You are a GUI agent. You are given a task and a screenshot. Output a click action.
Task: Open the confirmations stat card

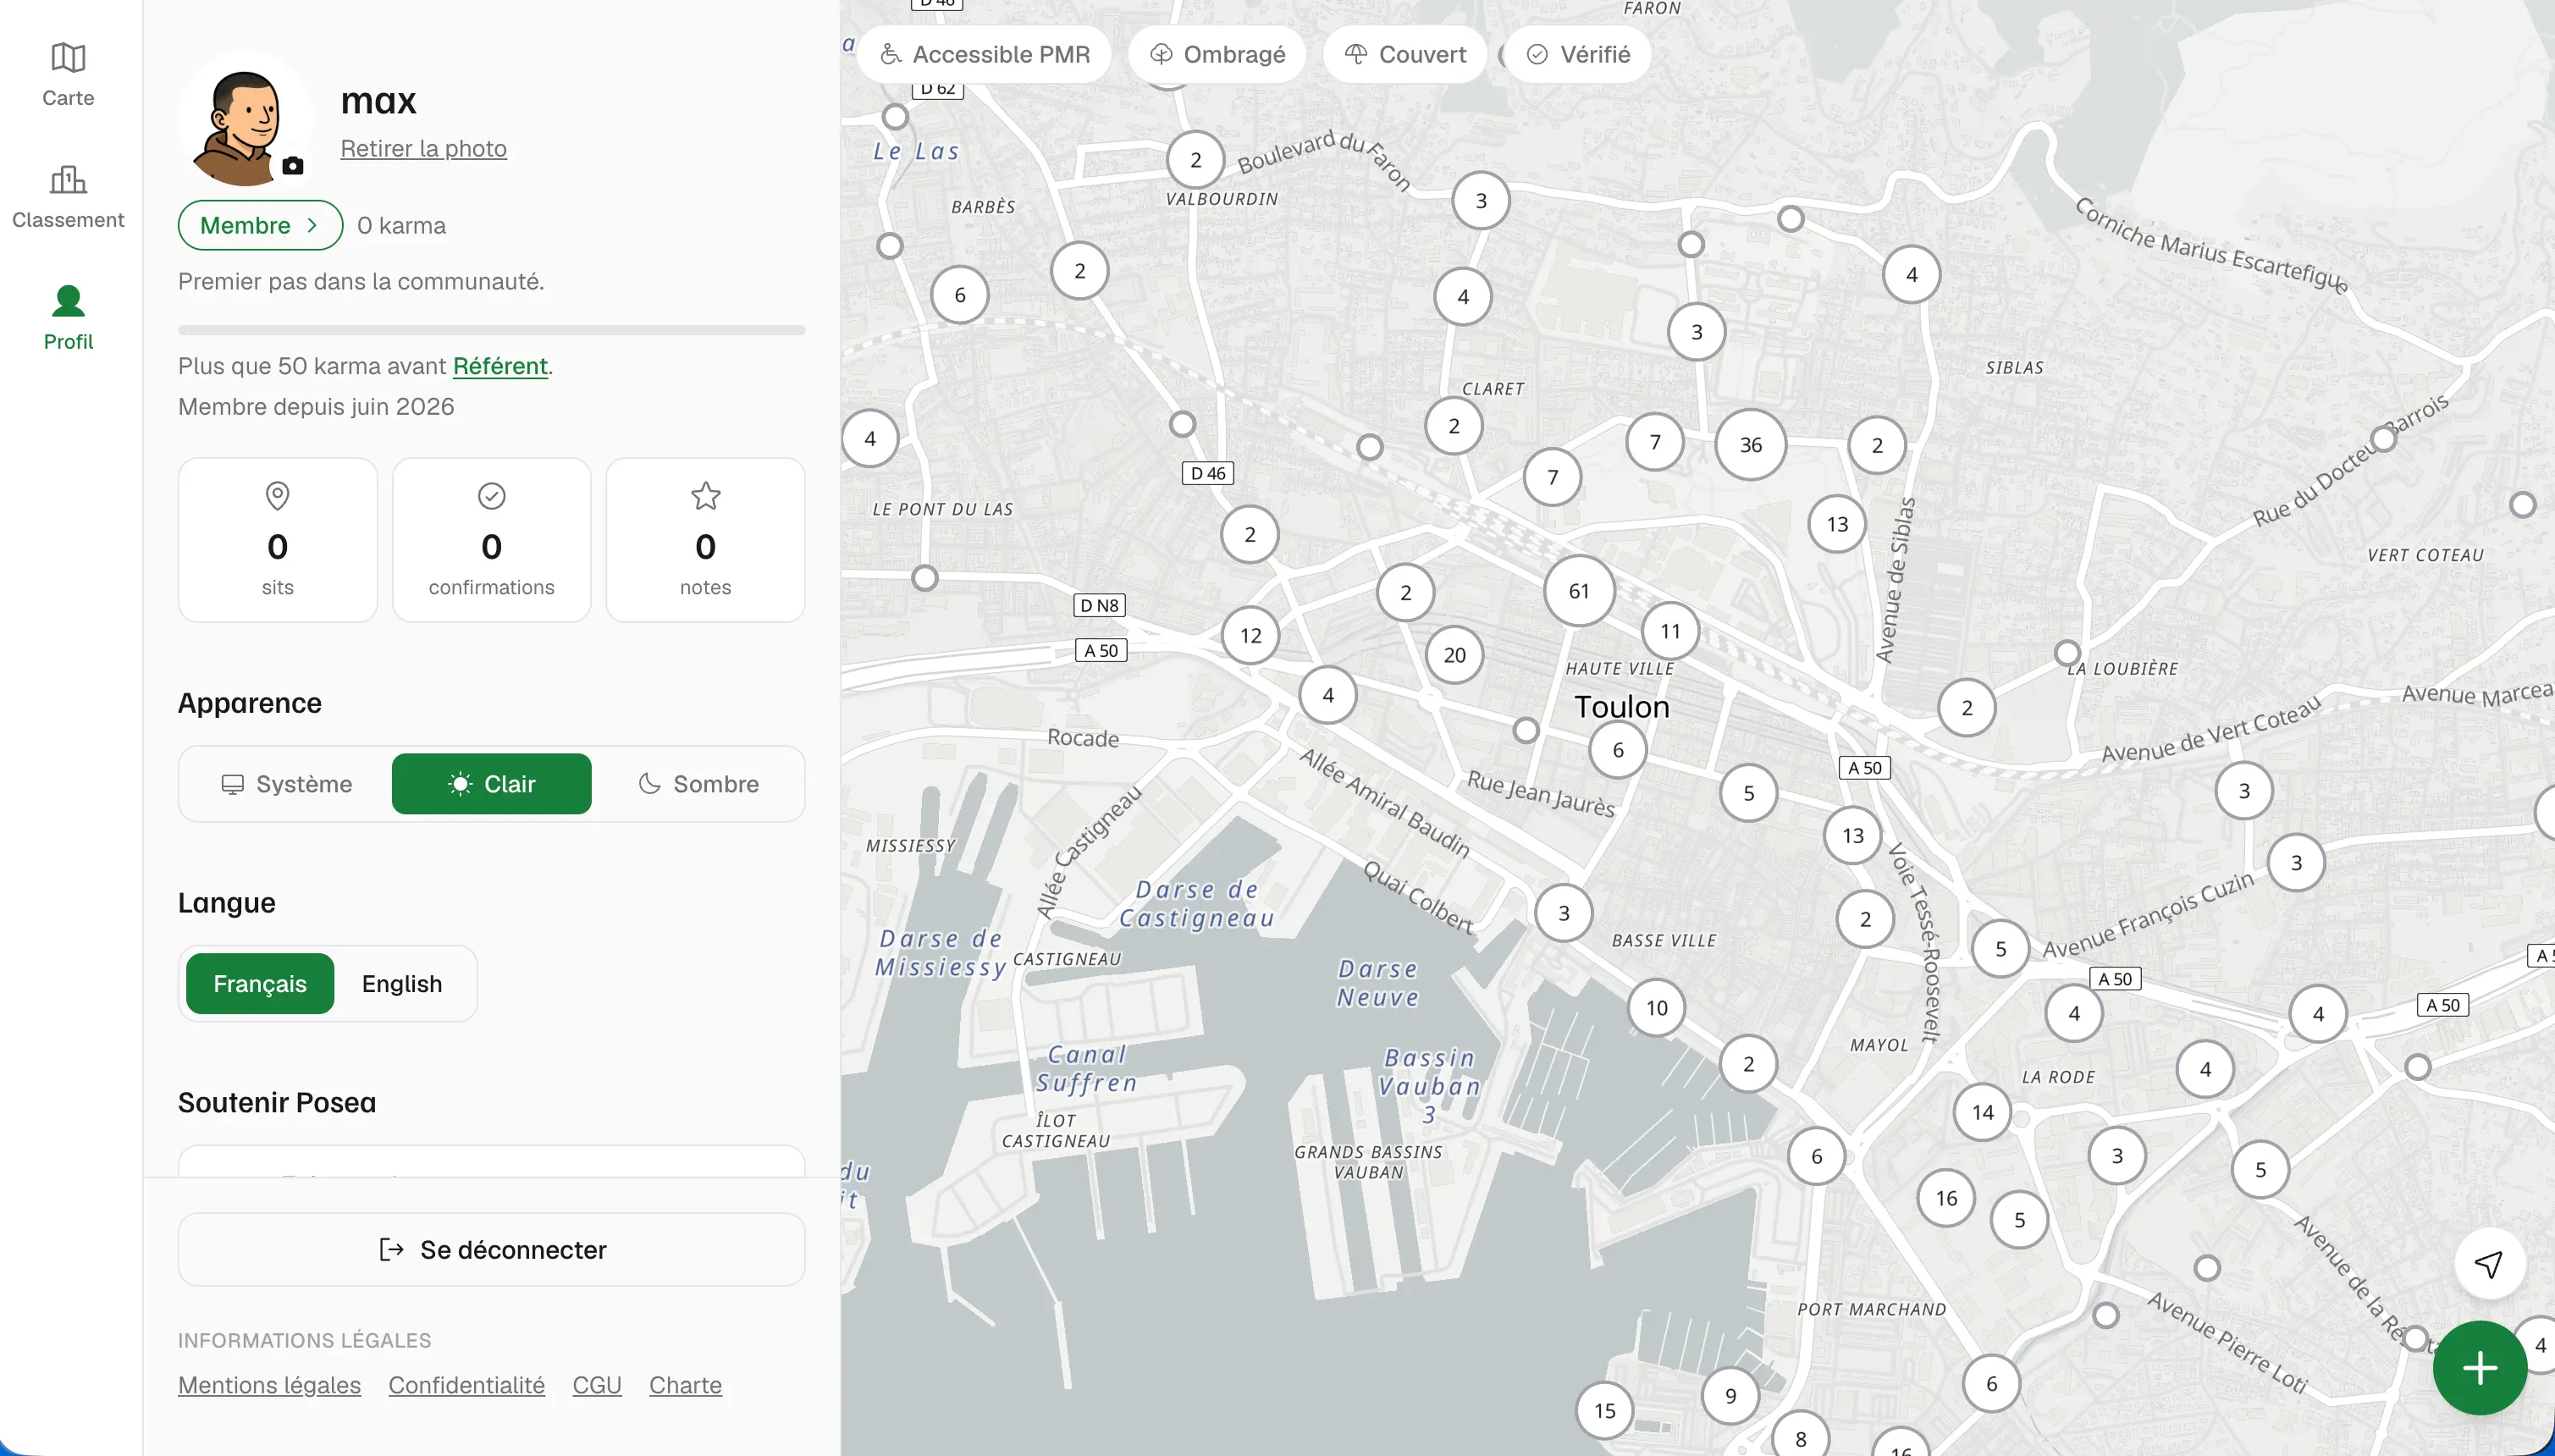coord(491,540)
